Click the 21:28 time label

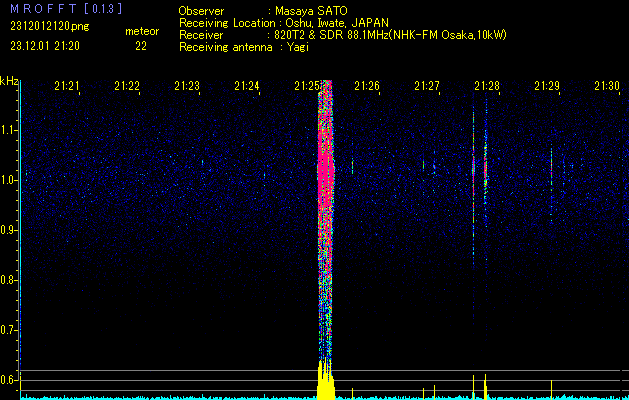tap(487, 87)
